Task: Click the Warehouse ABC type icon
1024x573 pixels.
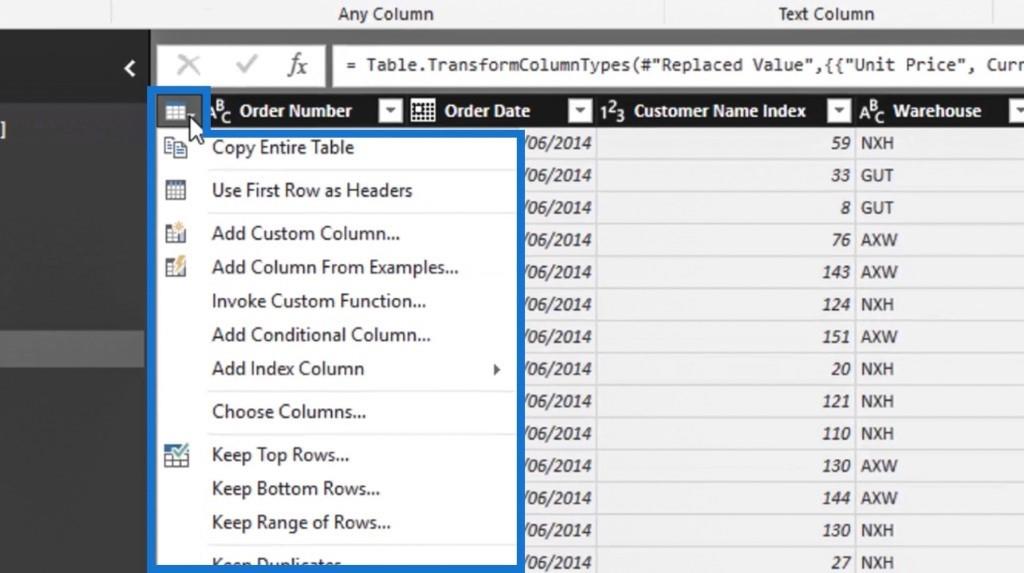Action: 871,111
